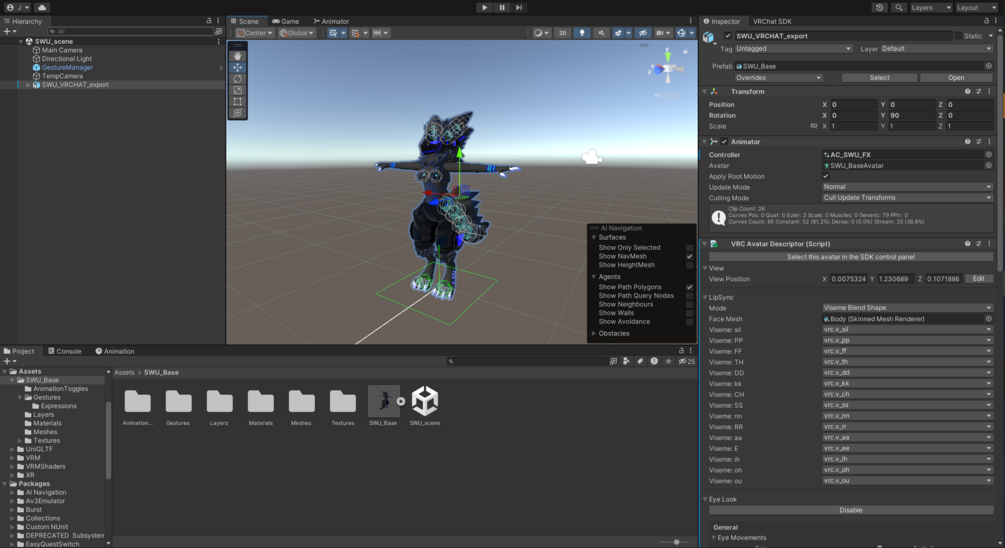Select the SWU_scene asset
The height and width of the screenshot is (548, 1005).
pyautogui.click(x=424, y=406)
